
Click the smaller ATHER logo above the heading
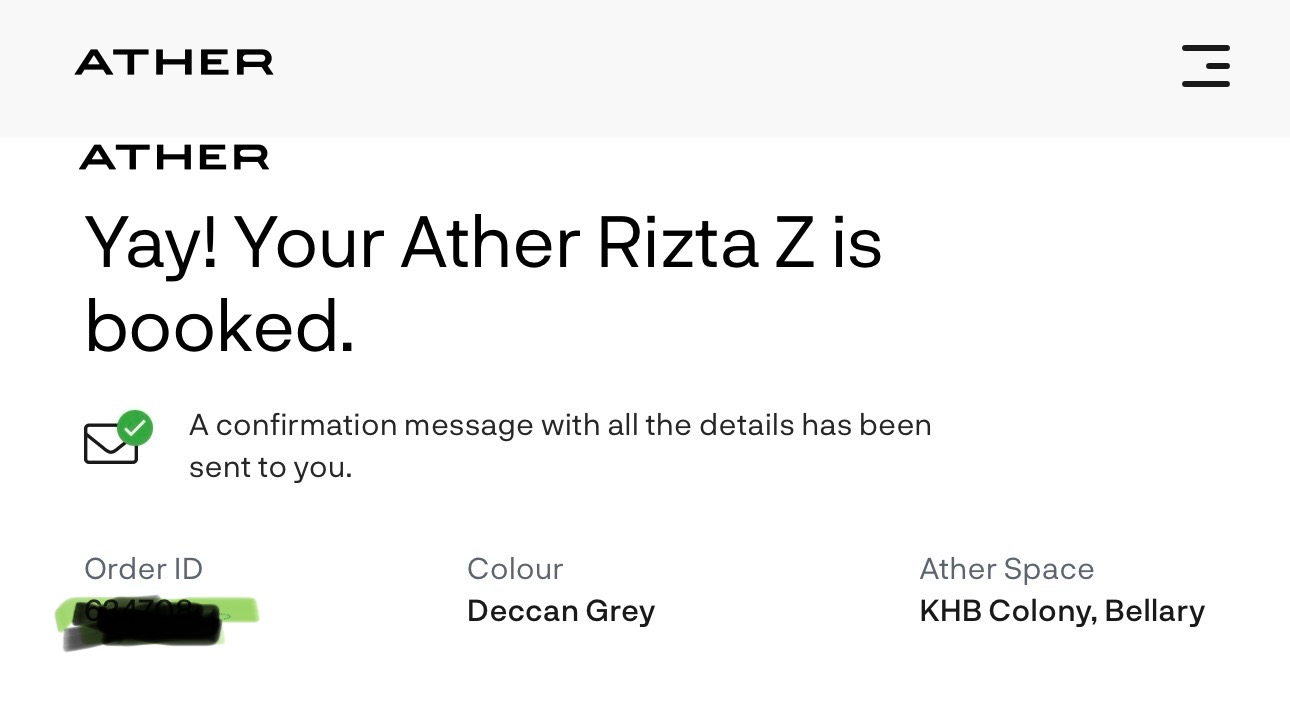pyautogui.click(x=174, y=157)
